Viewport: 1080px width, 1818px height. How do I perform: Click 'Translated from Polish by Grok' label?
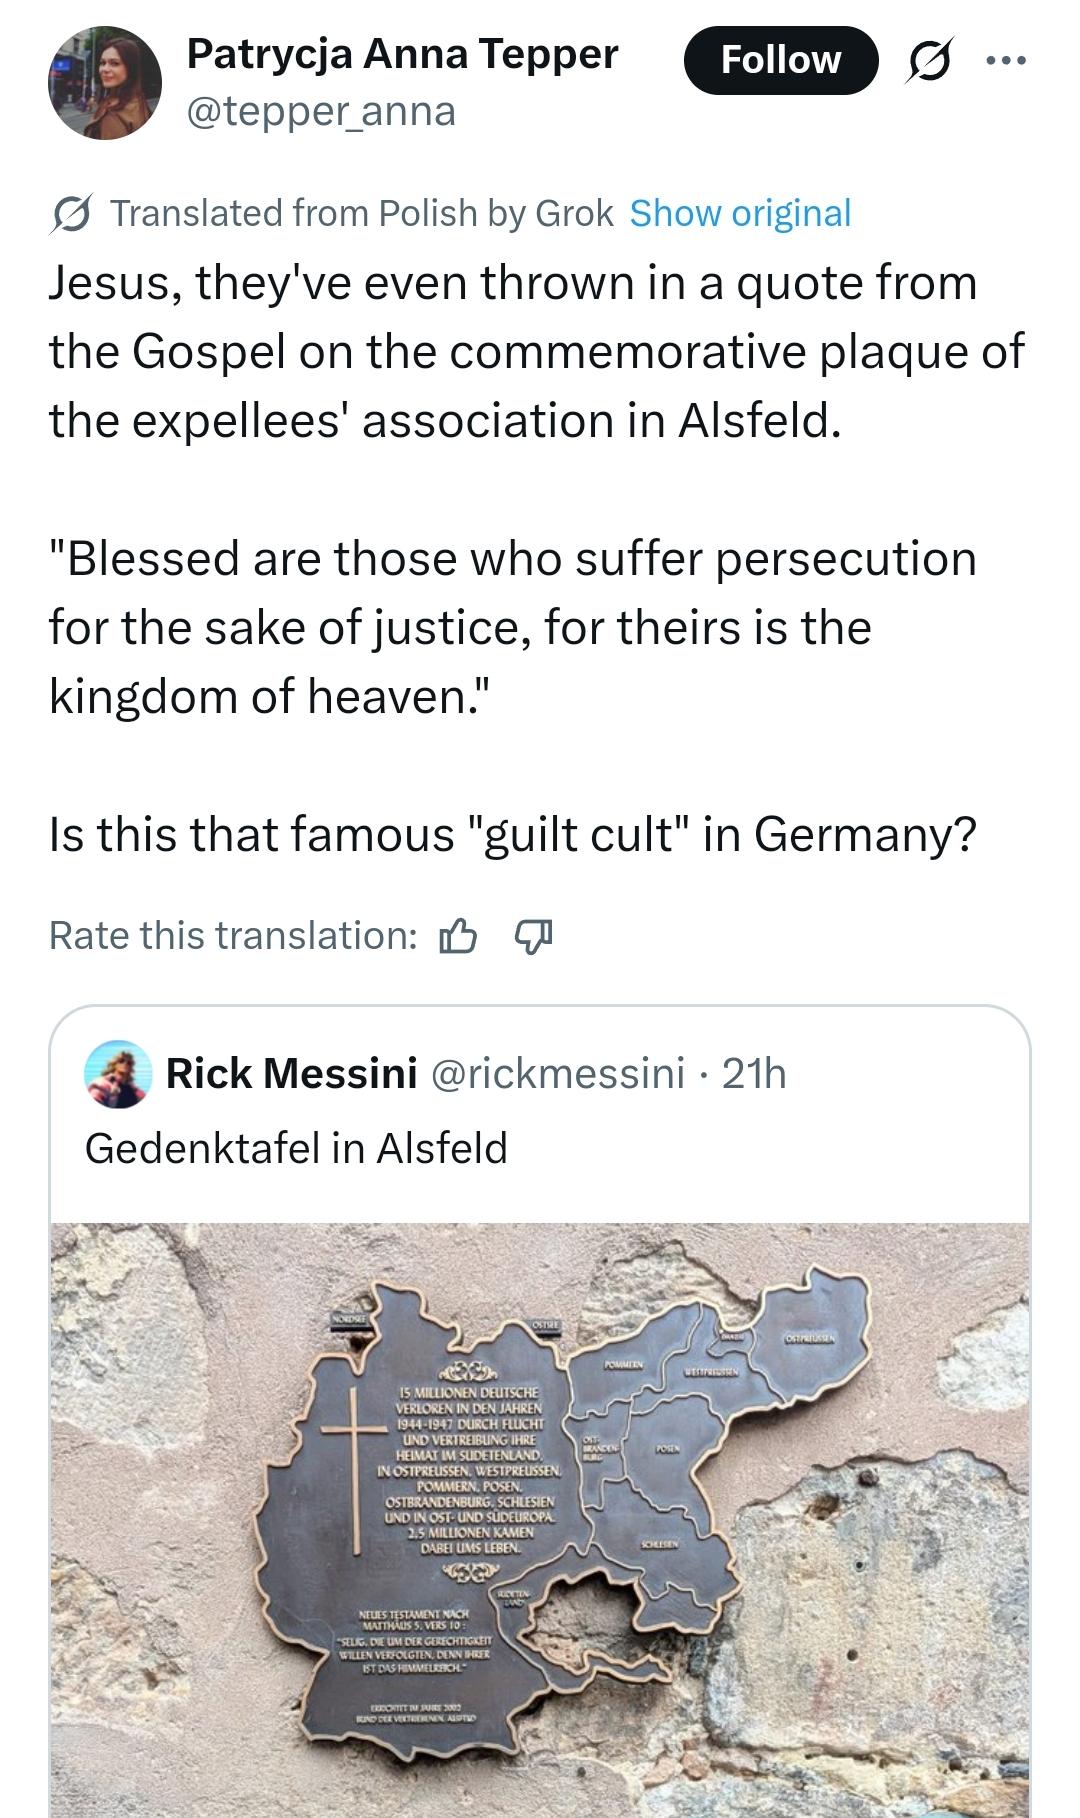[x=361, y=214]
